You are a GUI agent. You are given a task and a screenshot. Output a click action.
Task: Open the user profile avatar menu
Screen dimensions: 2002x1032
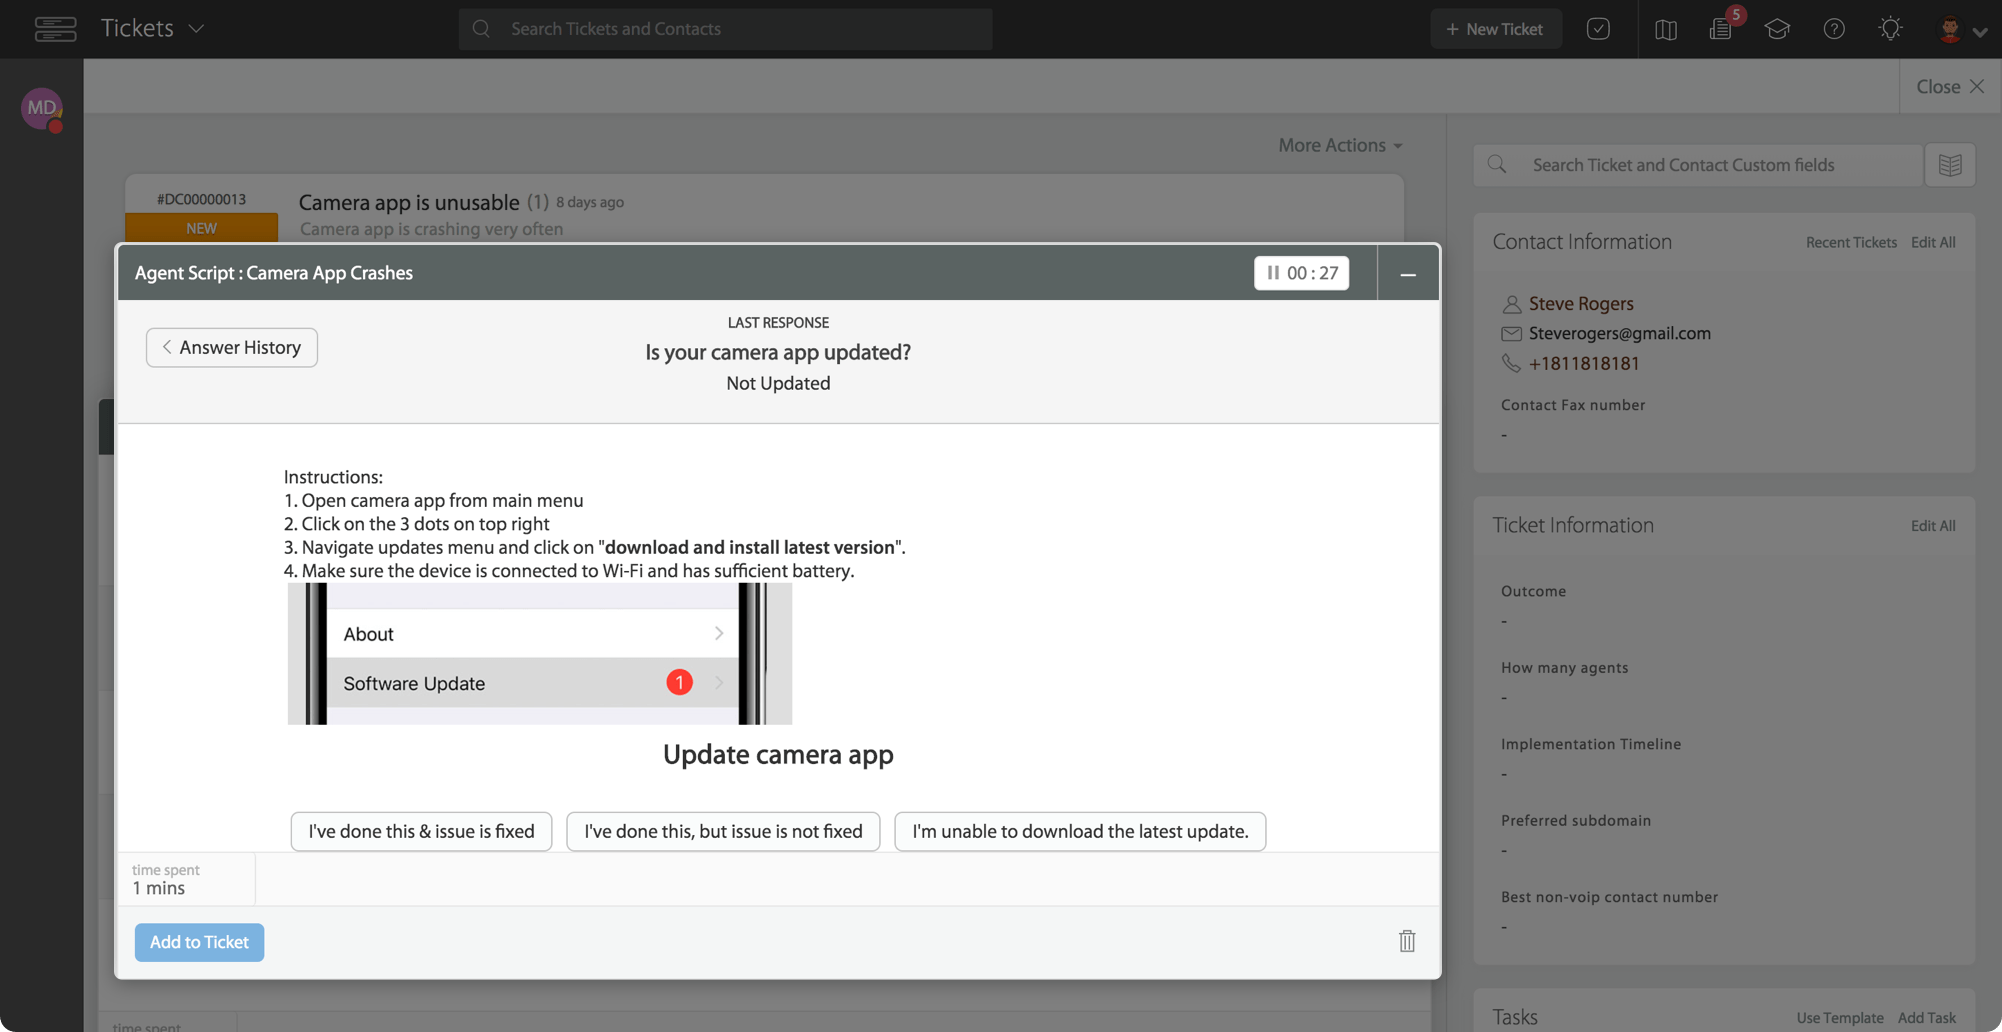pos(1961,30)
